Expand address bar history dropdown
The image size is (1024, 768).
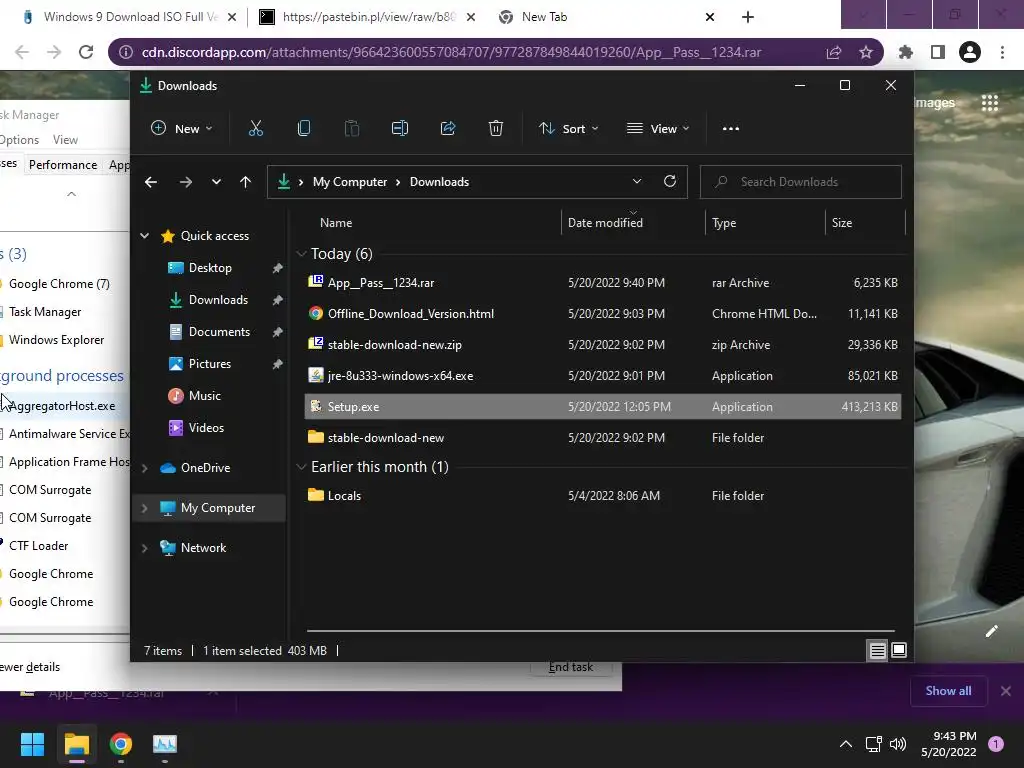(x=637, y=182)
